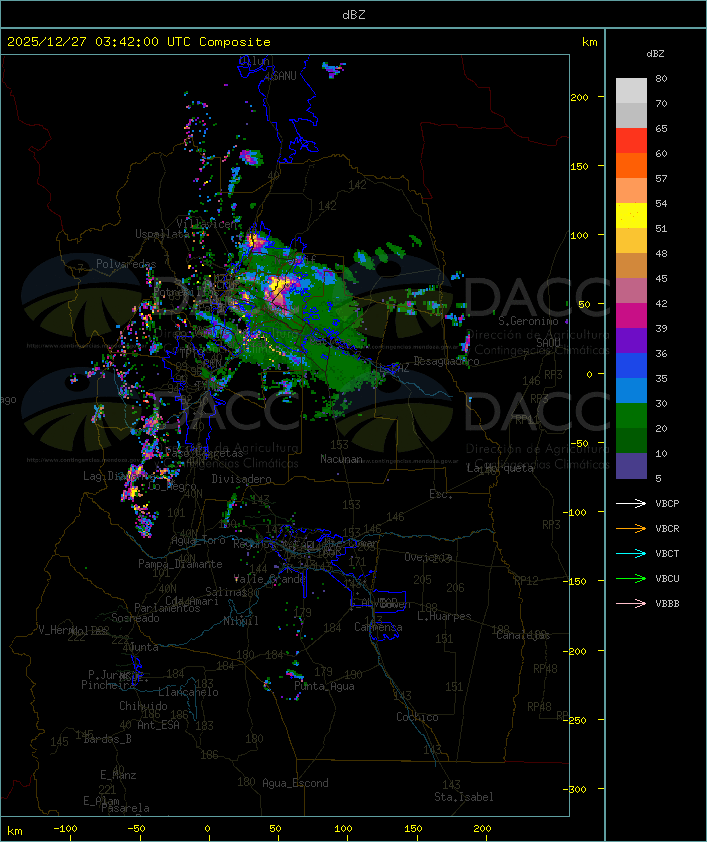This screenshot has height=842, width=707.
Task: Click the Cochico place label
Action: click(417, 717)
